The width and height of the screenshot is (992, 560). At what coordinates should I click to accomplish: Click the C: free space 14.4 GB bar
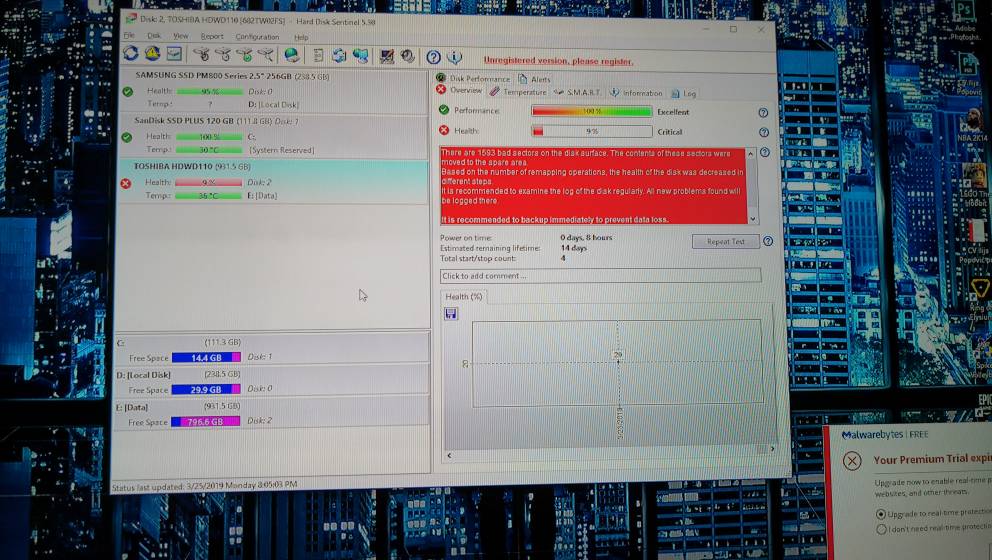pos(206,358)
